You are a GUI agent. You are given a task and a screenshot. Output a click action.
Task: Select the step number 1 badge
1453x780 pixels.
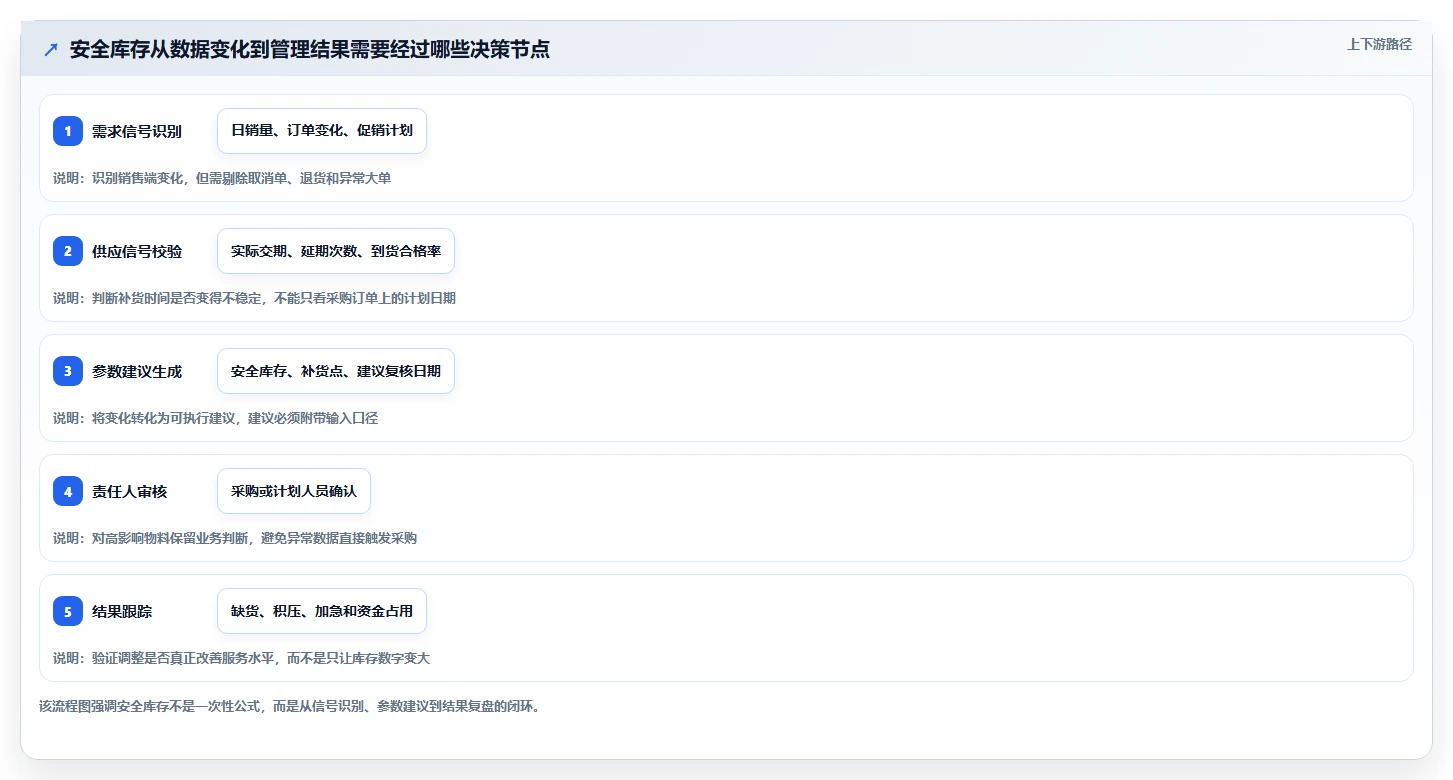(x=68, y=131)
